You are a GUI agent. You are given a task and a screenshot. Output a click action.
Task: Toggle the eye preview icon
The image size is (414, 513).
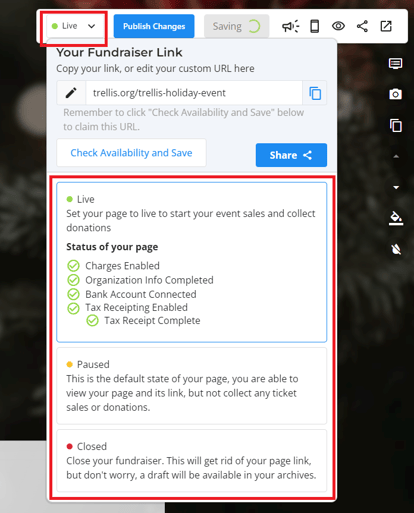[x=338, y=26]
